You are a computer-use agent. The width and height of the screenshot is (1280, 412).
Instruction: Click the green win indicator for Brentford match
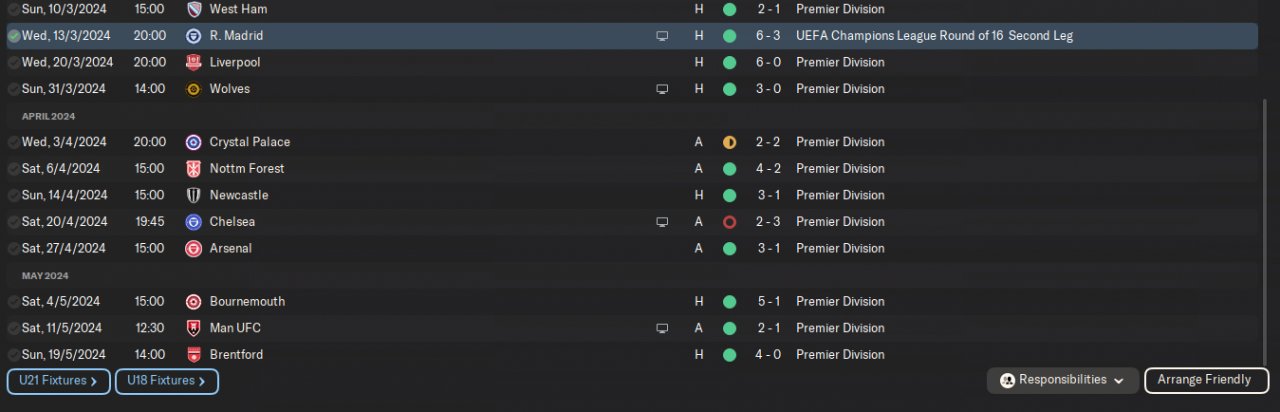730,355
